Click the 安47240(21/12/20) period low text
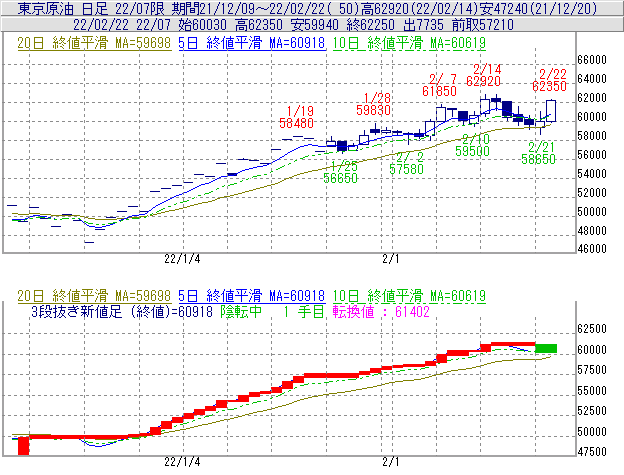This screenshot has height=475, width=624. pos(538,8)
